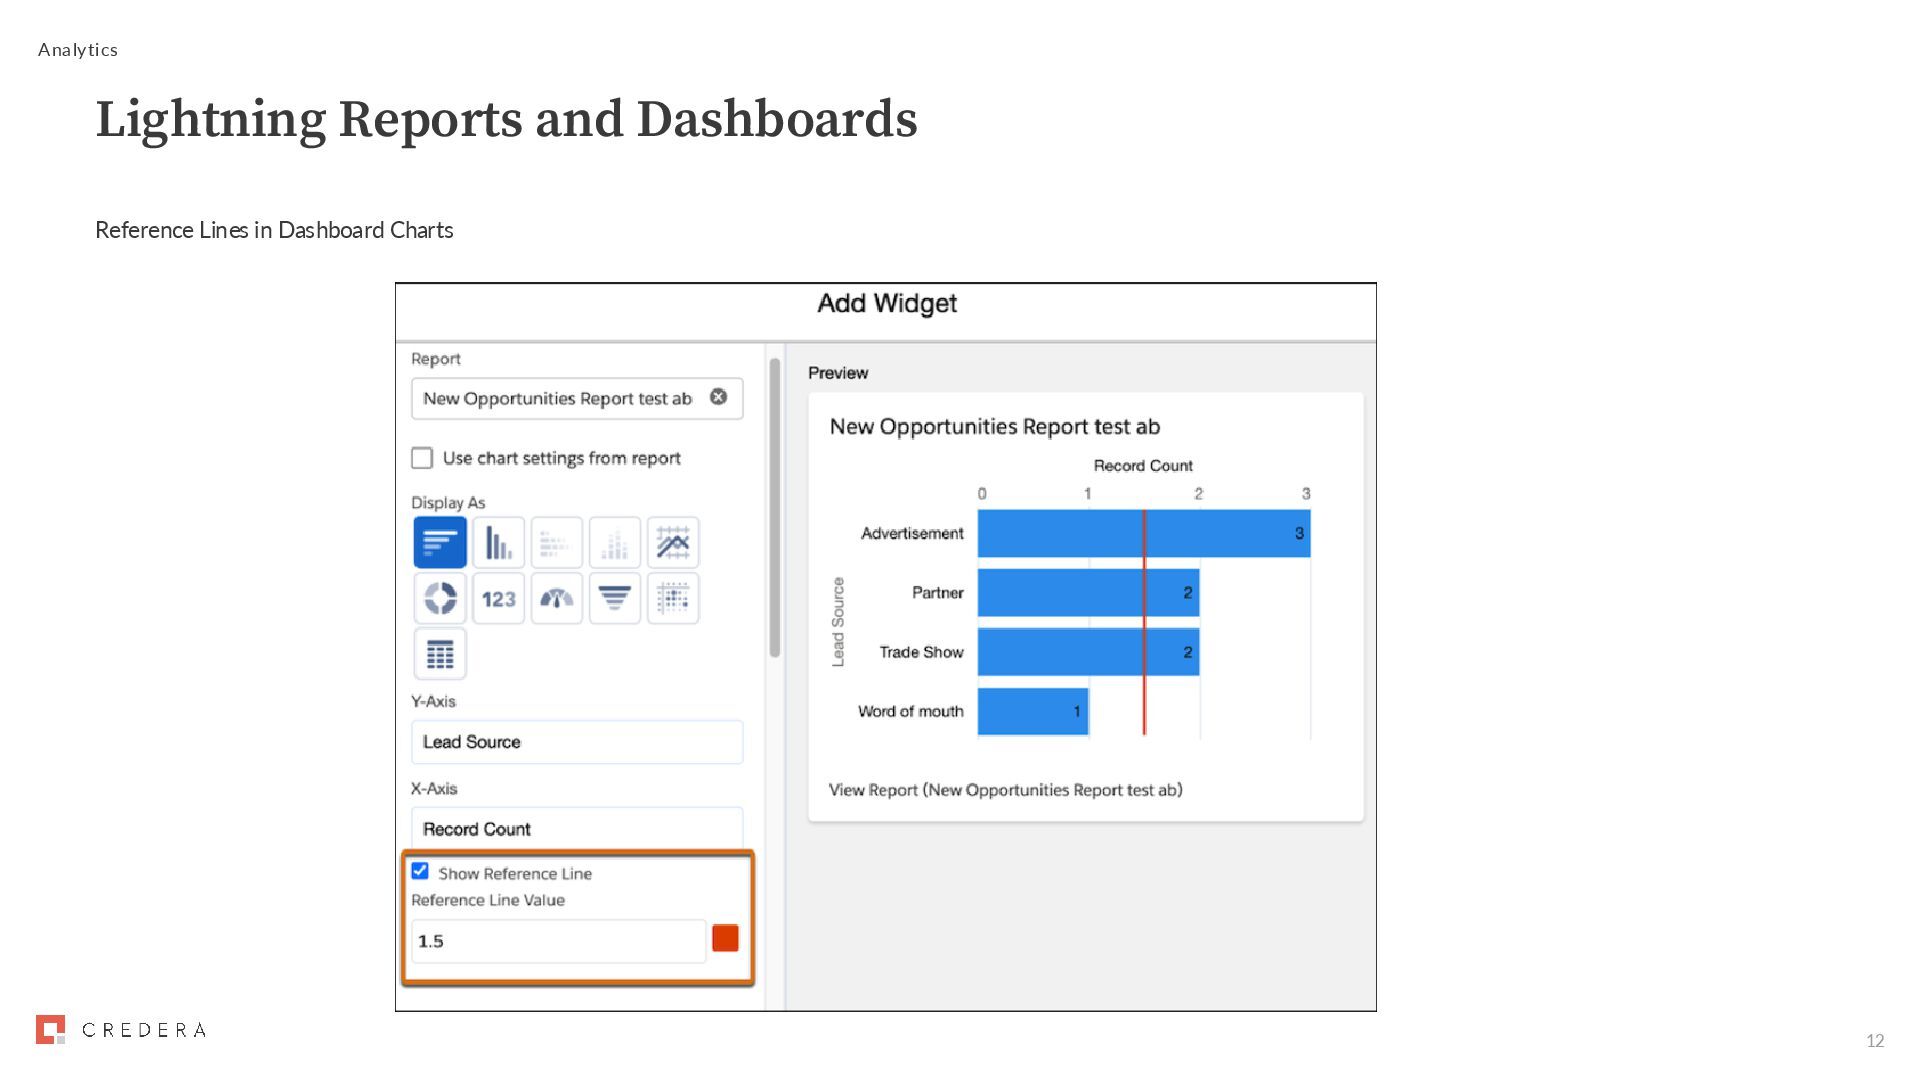Choose the stacked vertical bar chart icon

click(614, 543)
